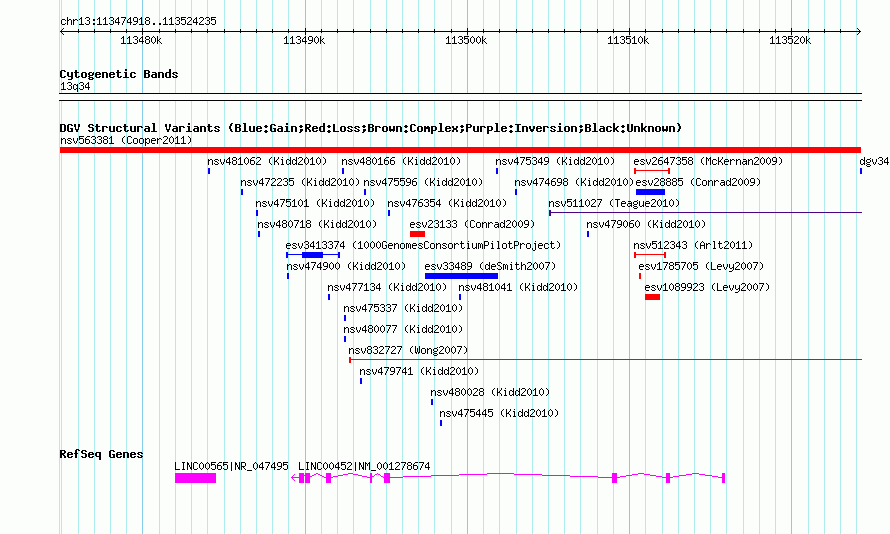890x534 pixels.
Task: Select the 13q34 cytogenetic band label
Action: pyautogui.click(x=75, y=86)
